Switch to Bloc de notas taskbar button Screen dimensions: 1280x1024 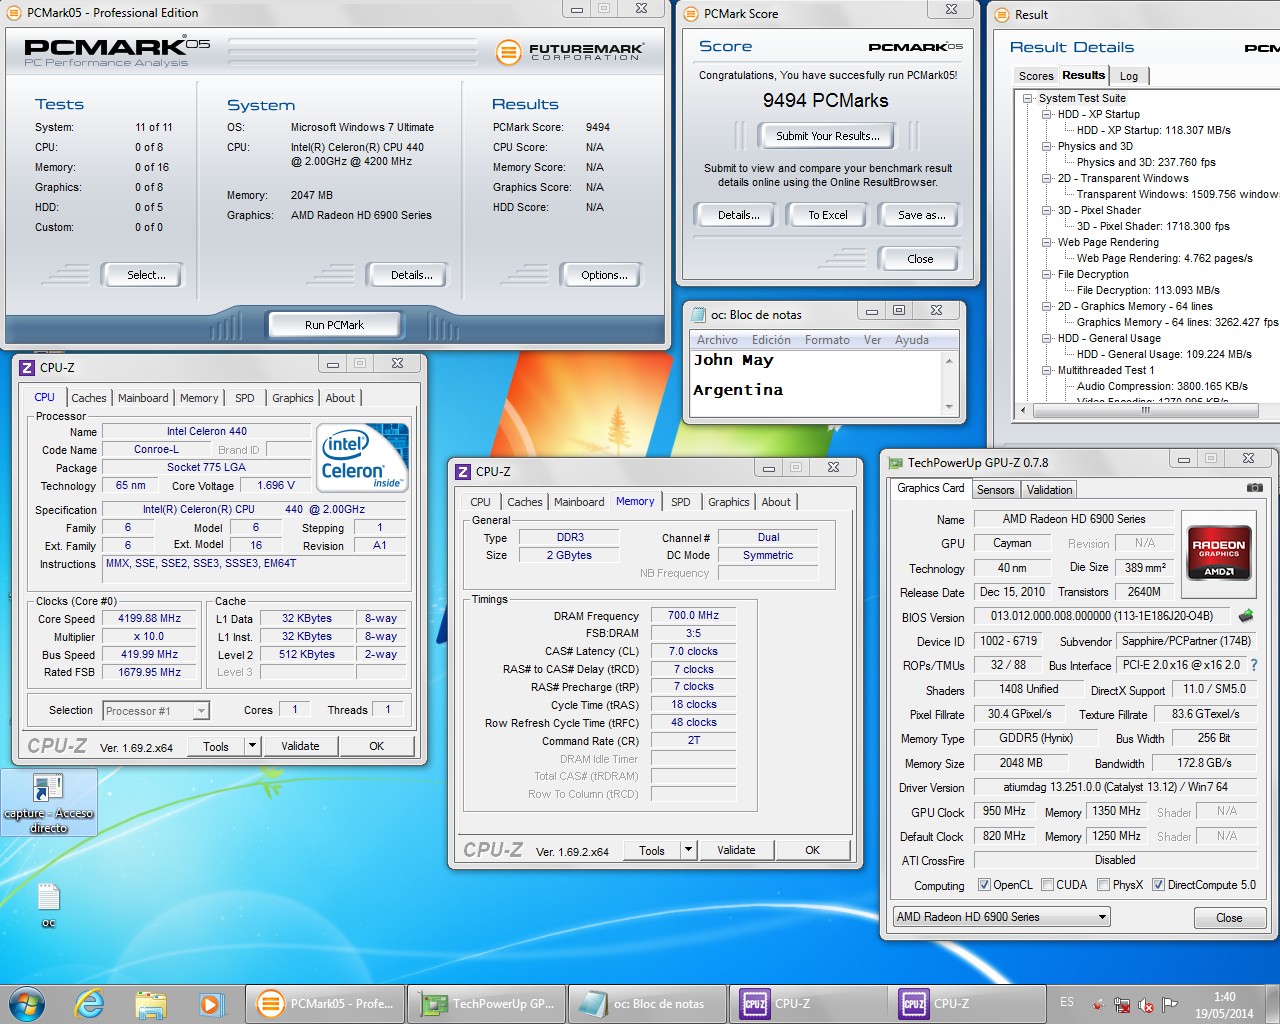click(x=648, y=1004)
